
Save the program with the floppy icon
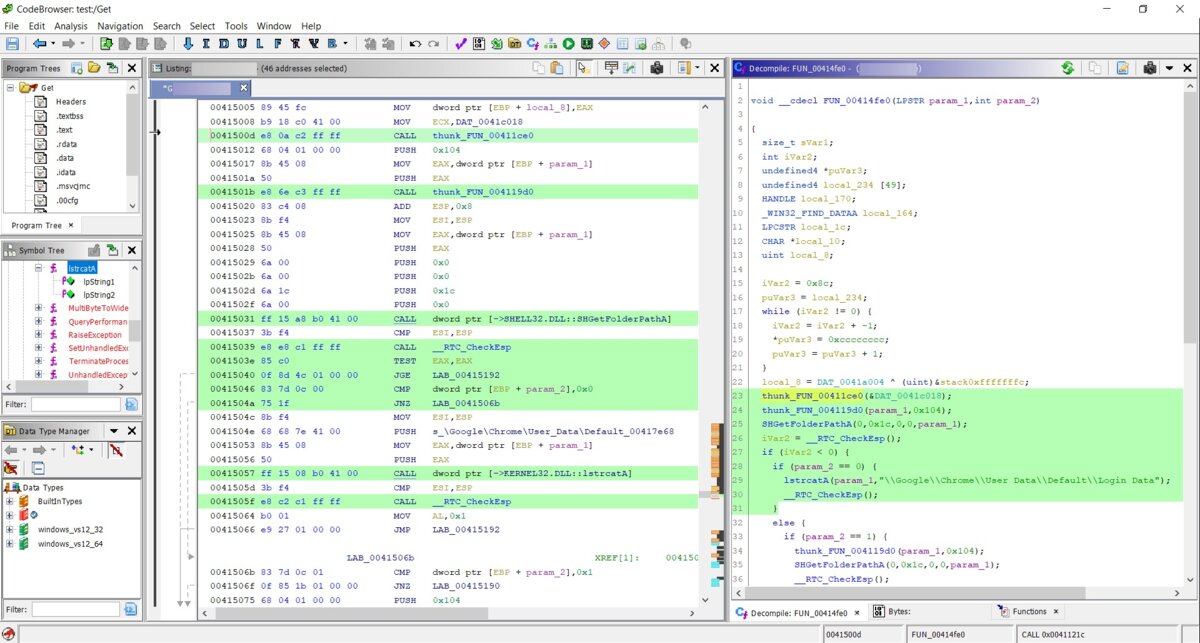tap(12, 44)
